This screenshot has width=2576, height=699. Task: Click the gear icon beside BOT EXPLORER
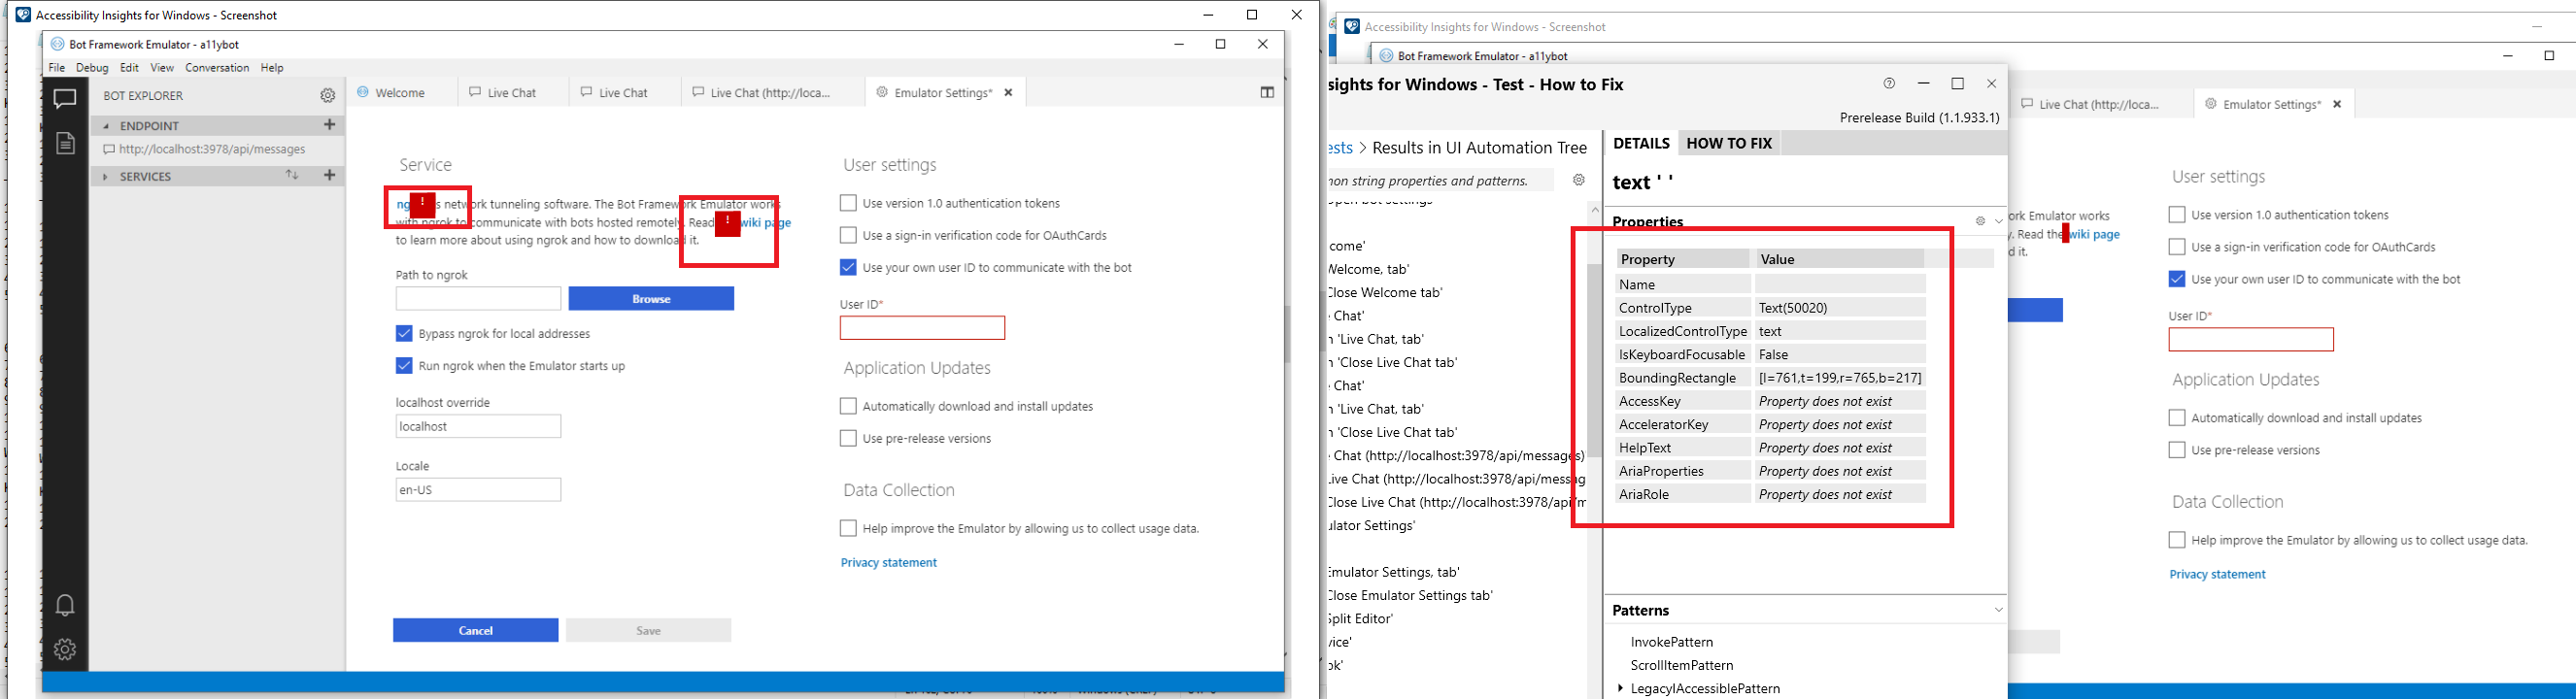click(x=328, y=96)
